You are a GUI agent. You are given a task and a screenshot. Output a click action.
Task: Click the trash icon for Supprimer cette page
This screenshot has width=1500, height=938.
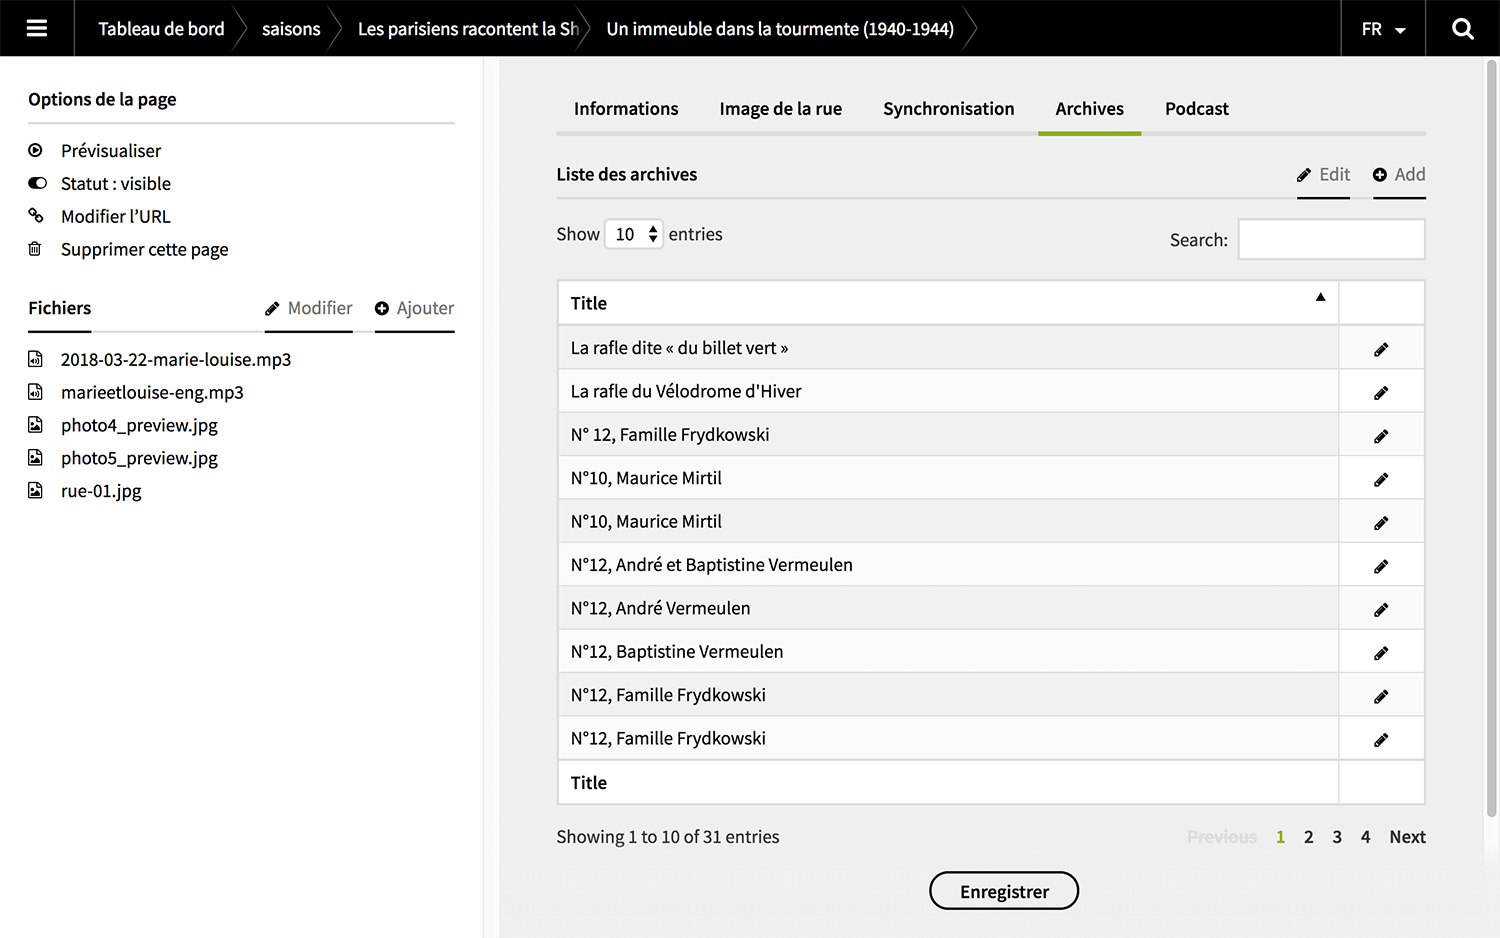(x=35, y=249)
